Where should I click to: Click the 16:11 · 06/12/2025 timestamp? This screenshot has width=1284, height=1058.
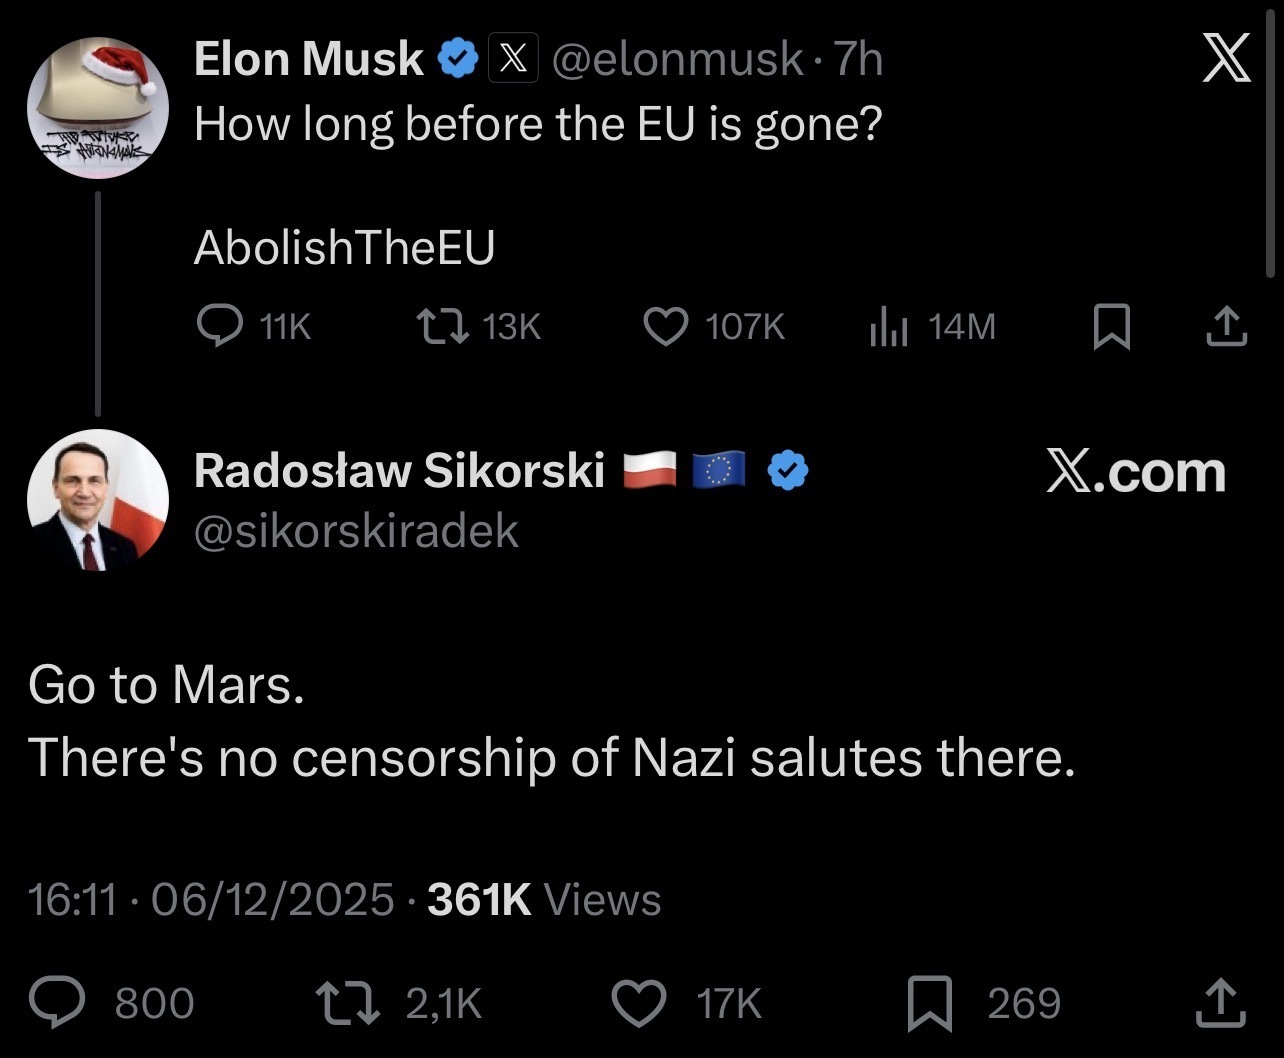coord(211,900)
